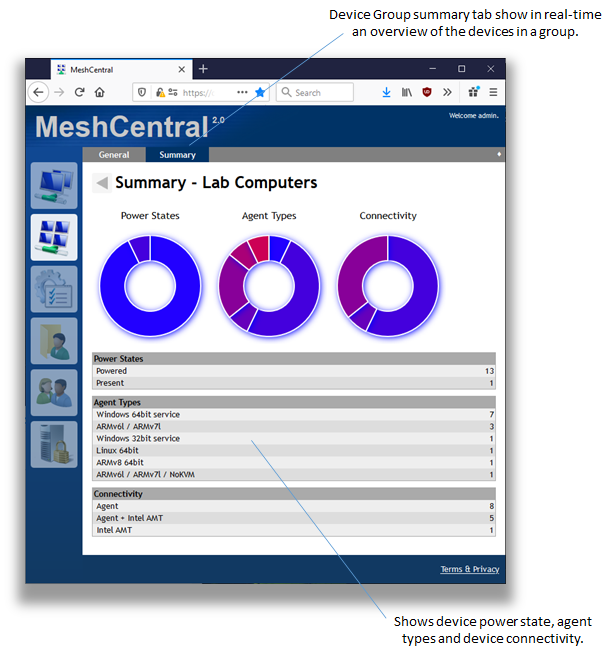Viewport: 614px width, 657px height.
Task: Maximize the browser window
Action: point(461,69)
